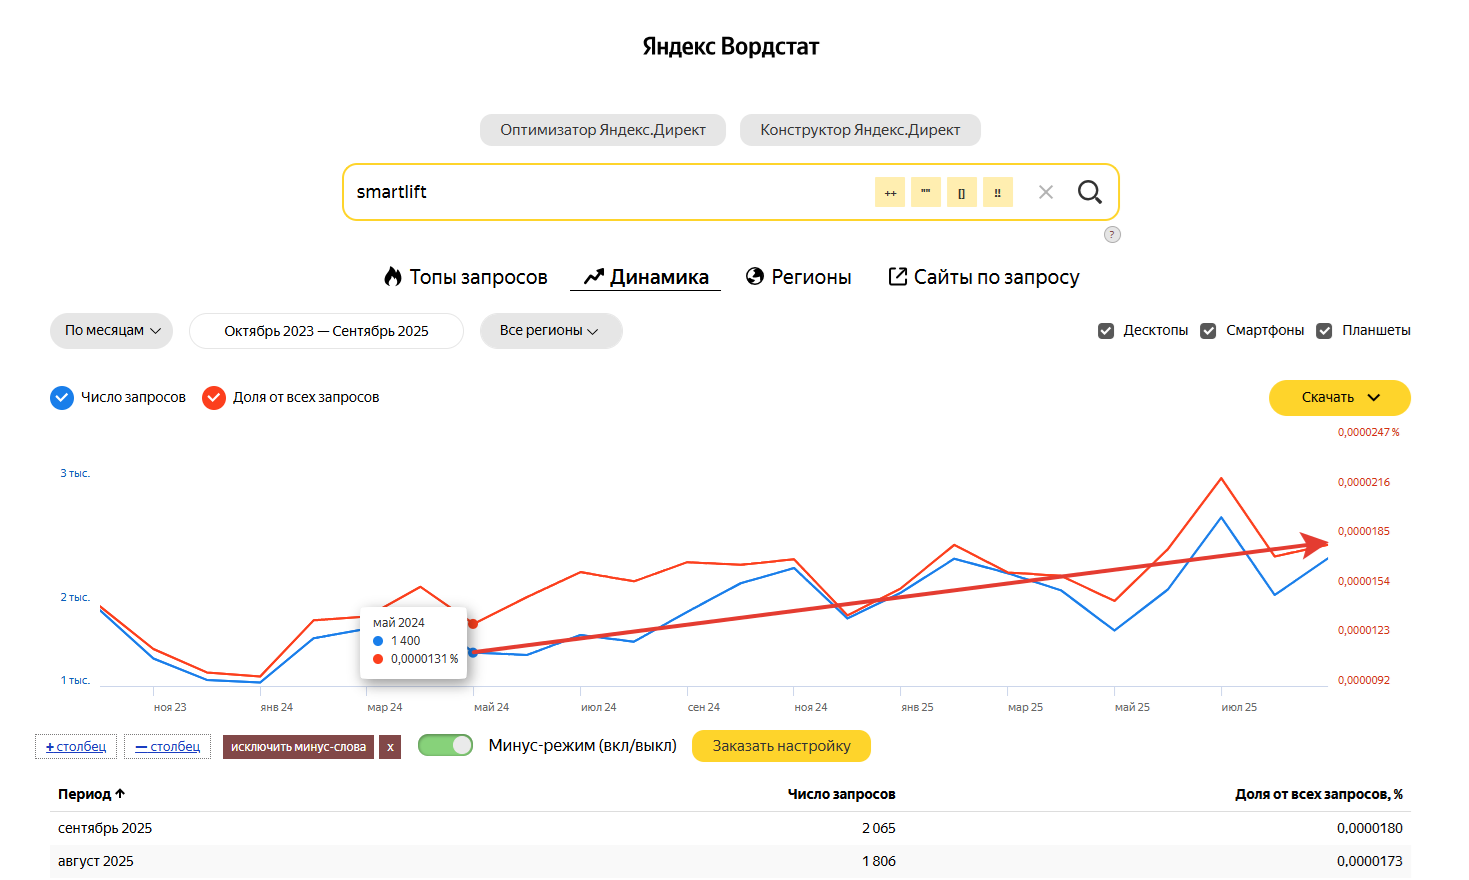The width and height of the screenshot is (1469, 880).
Task: Open the Все регионы dropdown
Action: coord(550,331)
